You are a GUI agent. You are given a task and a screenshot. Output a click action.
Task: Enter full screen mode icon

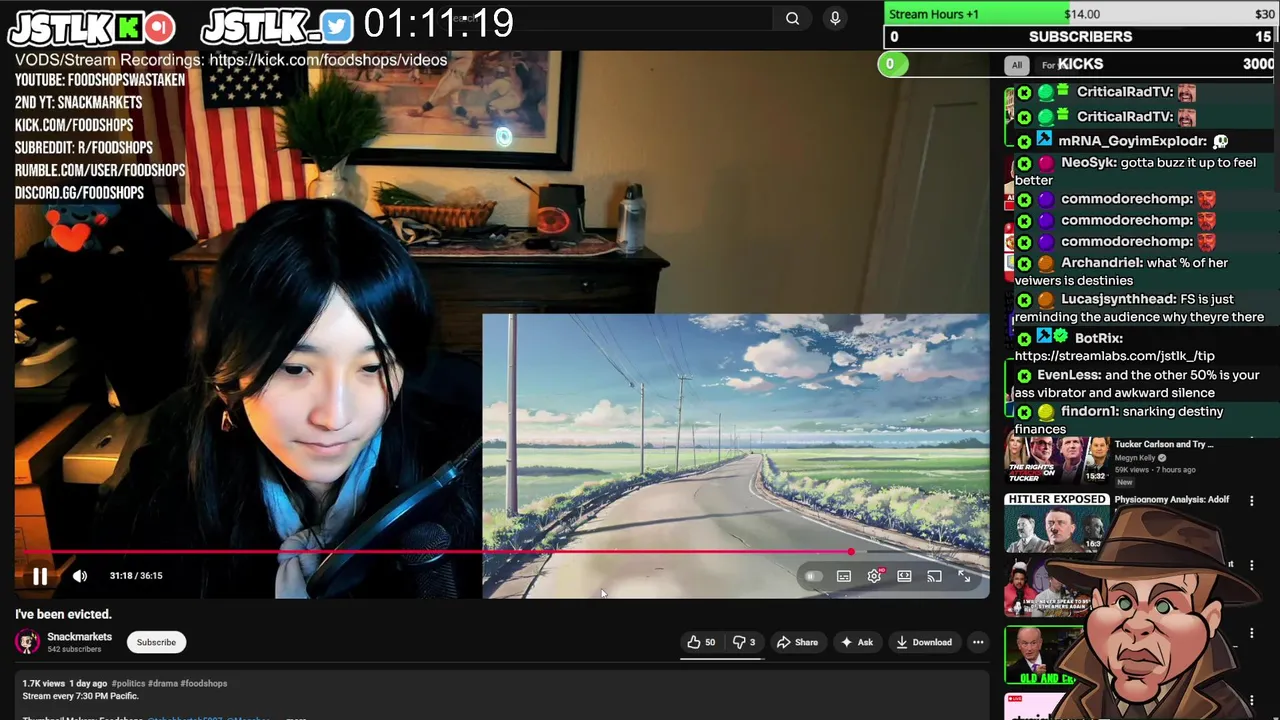click(x=964, y=576)
